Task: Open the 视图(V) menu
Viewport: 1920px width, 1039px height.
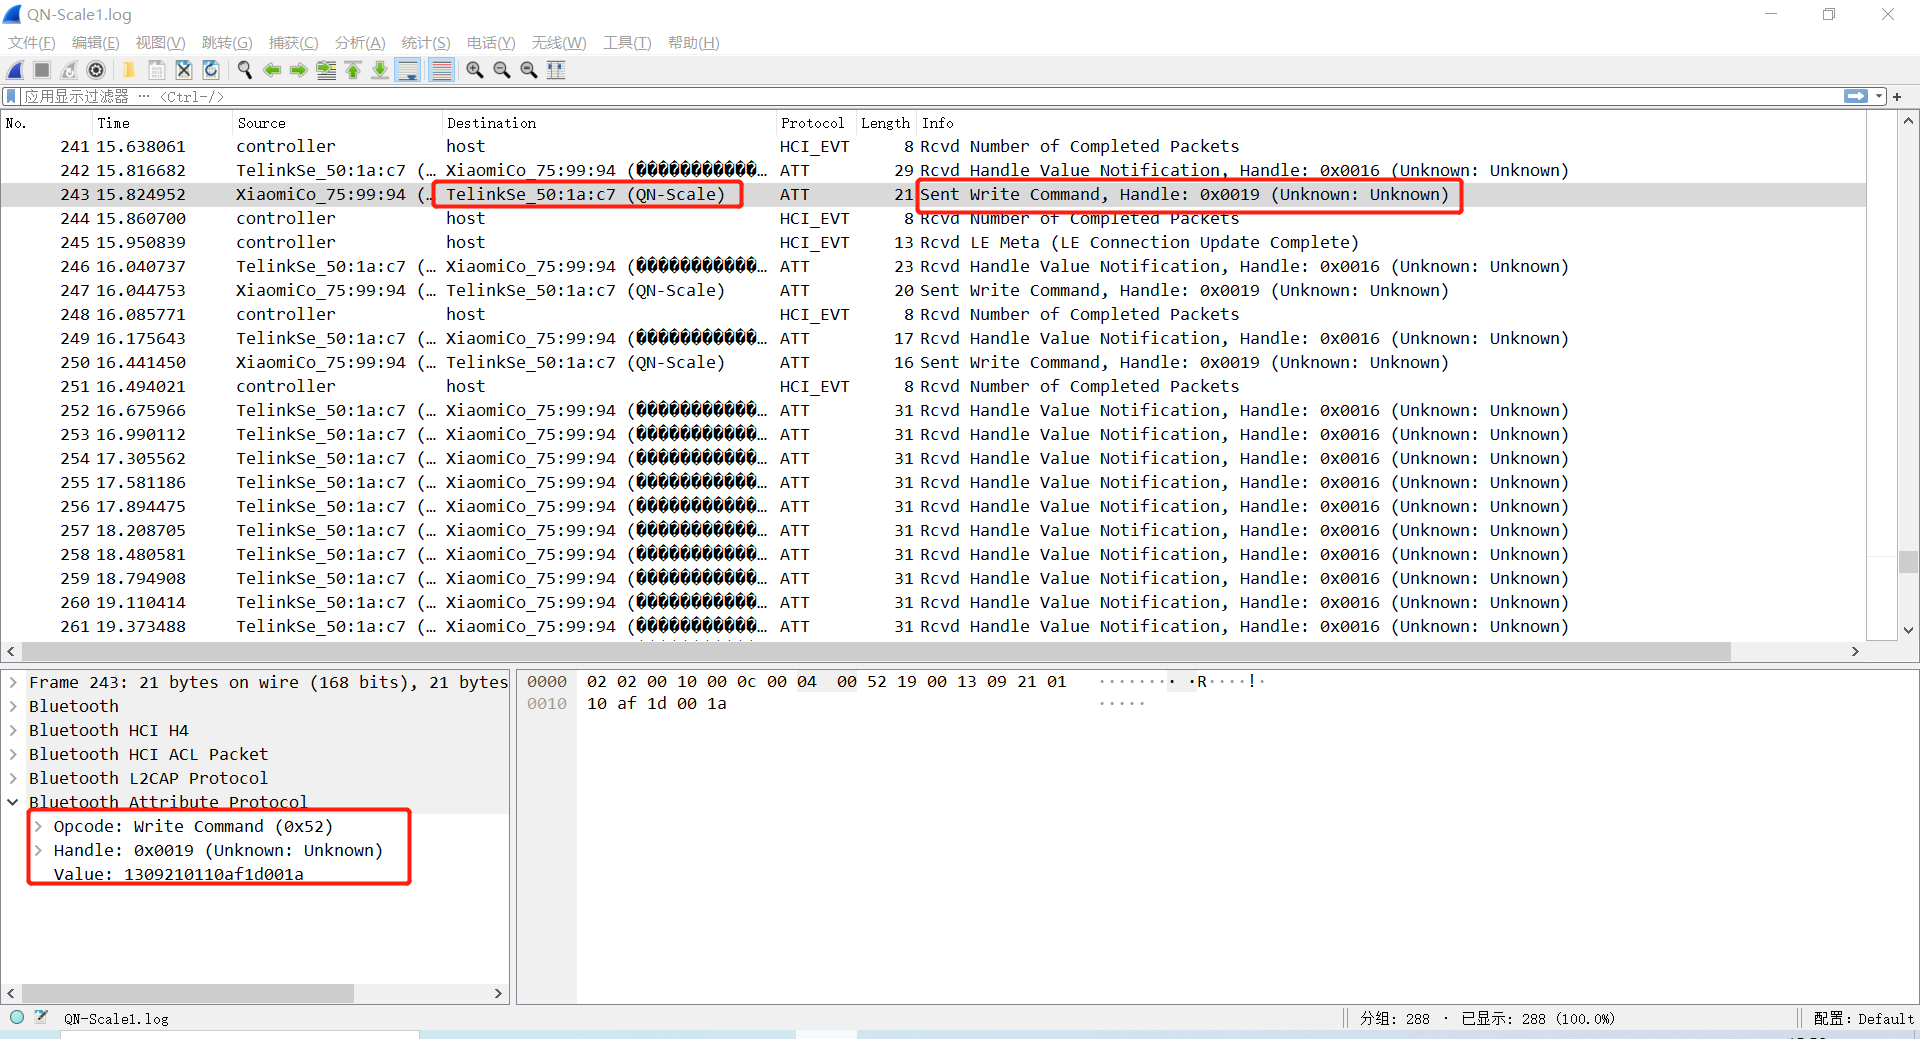Action: (161, 42)
